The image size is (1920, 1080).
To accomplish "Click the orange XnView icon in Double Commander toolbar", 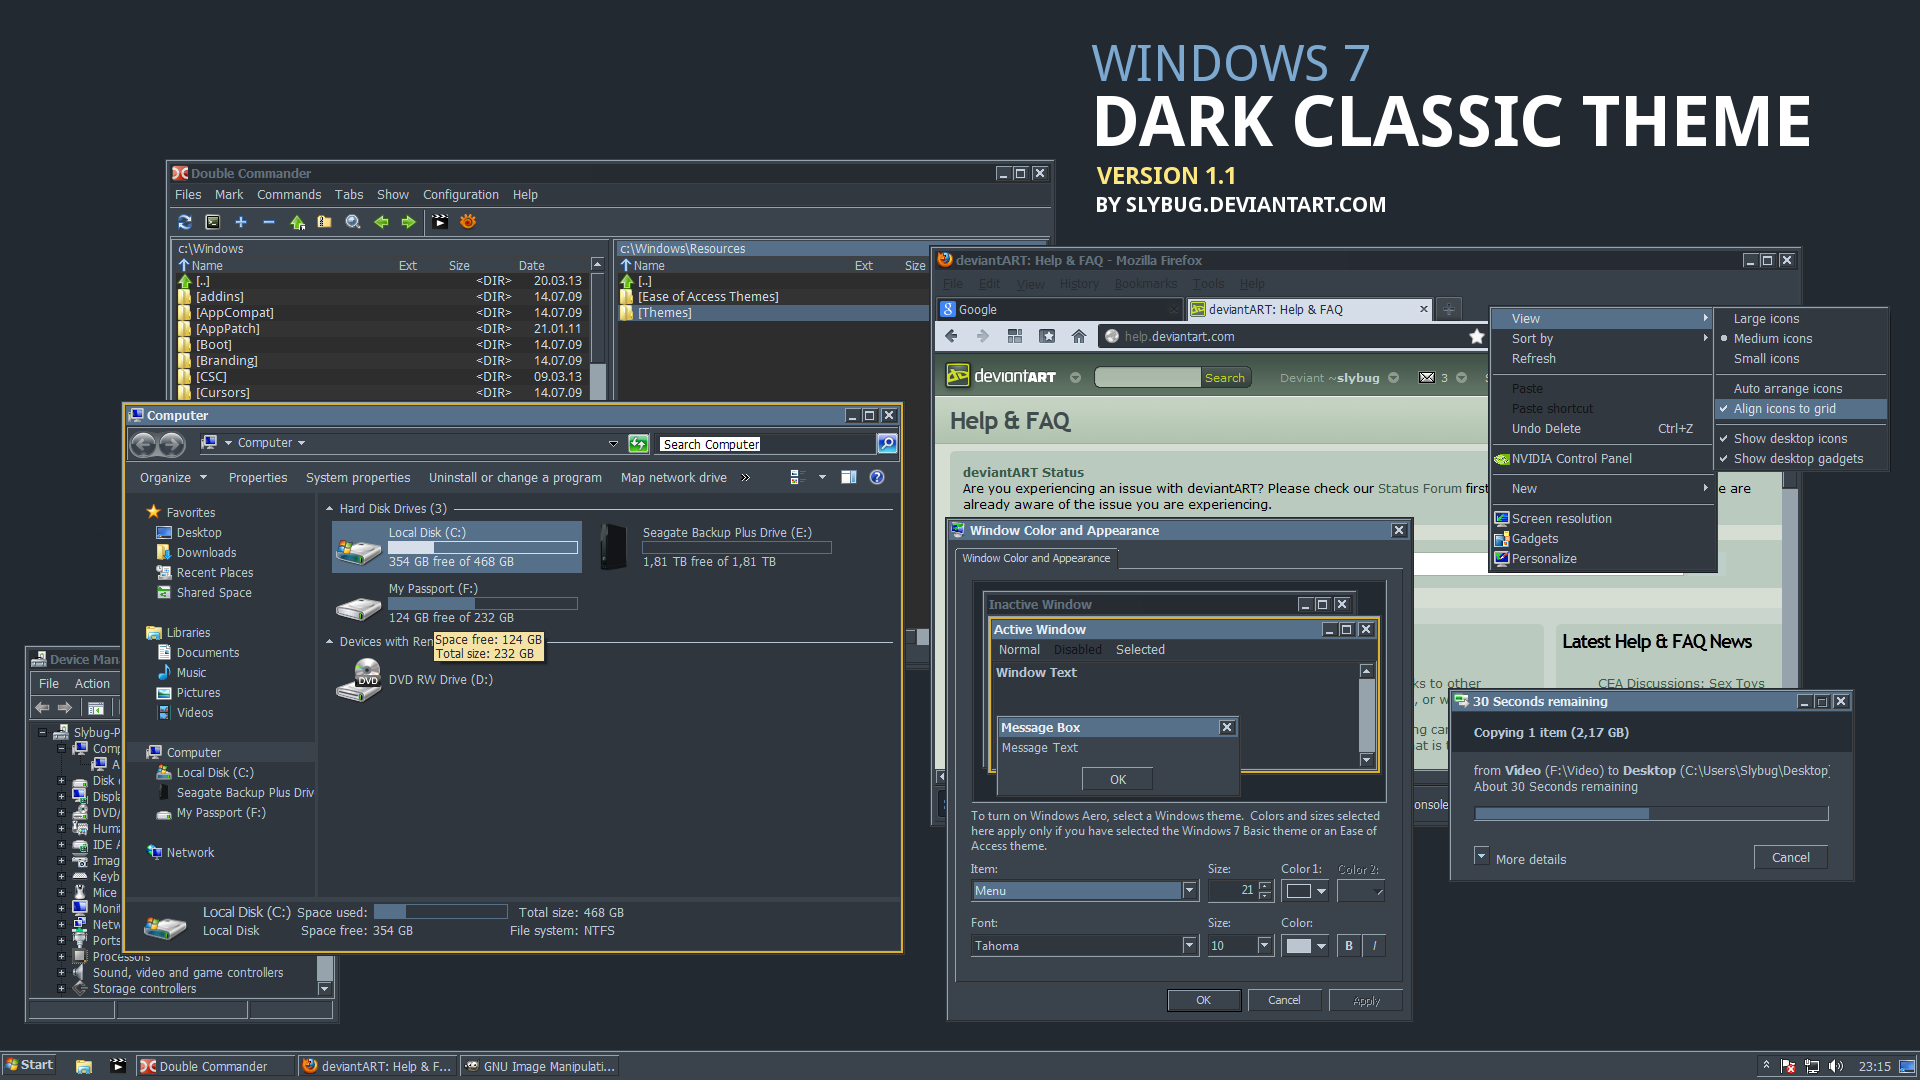I will click(x=468, y=222).
